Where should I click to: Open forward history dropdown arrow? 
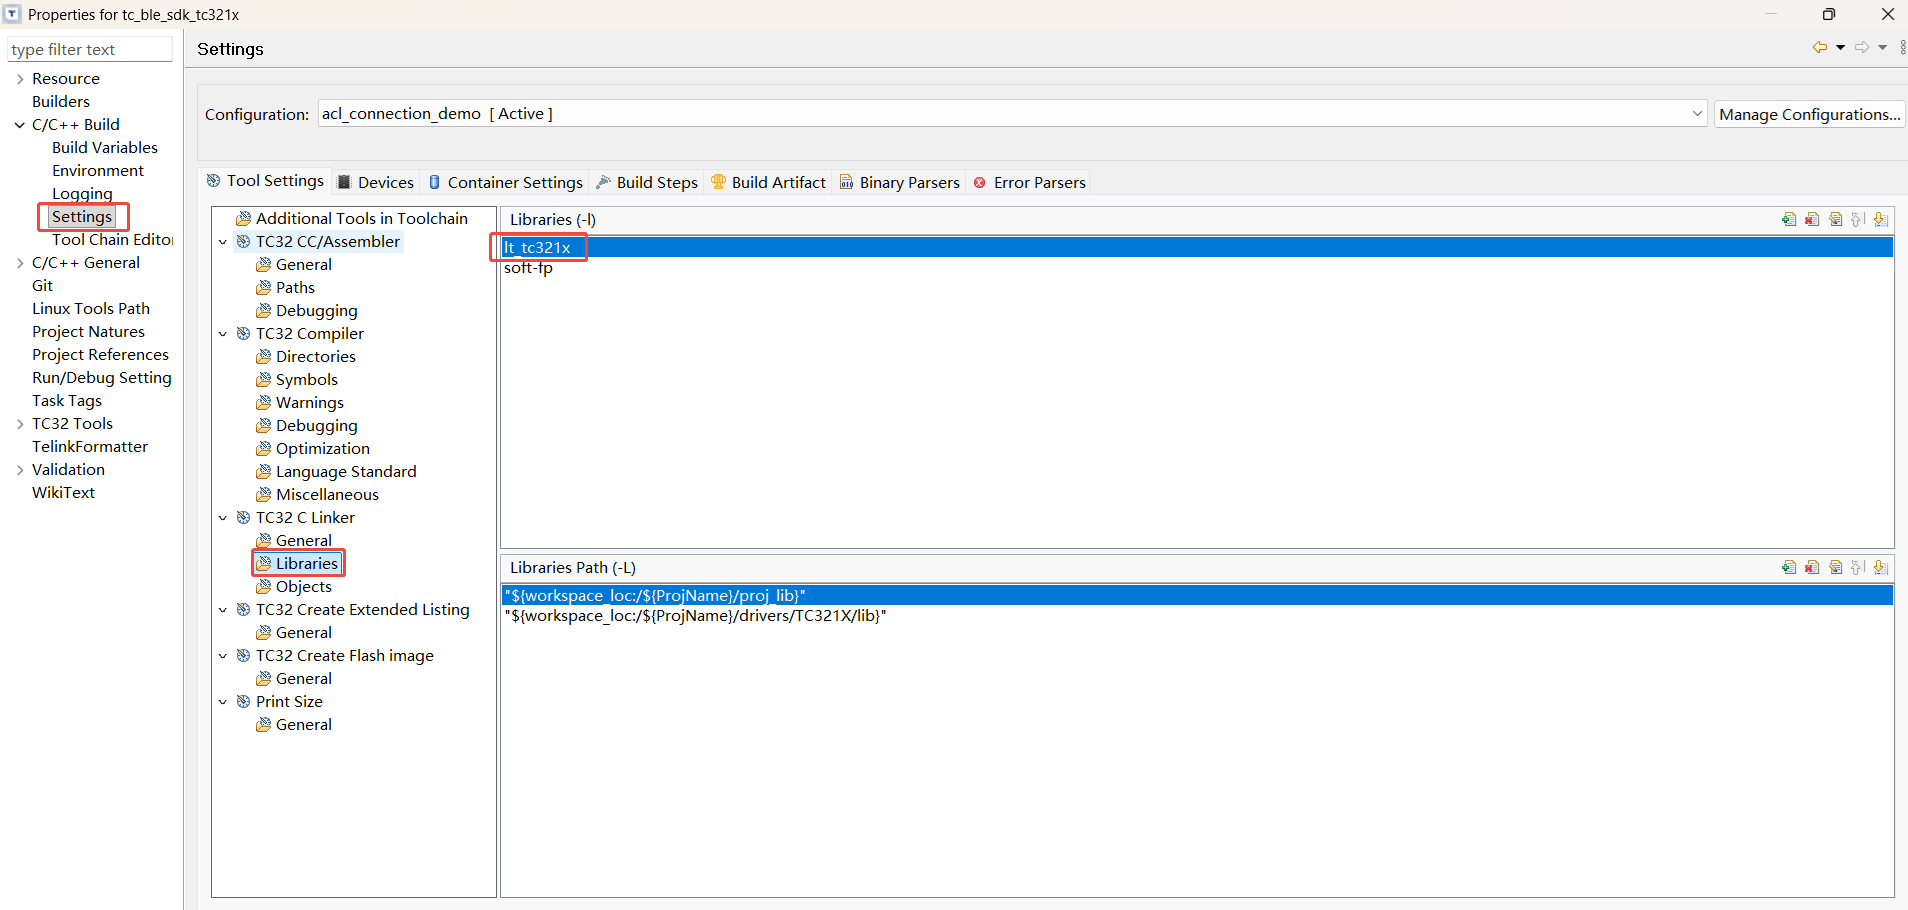tap(1882, 48)
